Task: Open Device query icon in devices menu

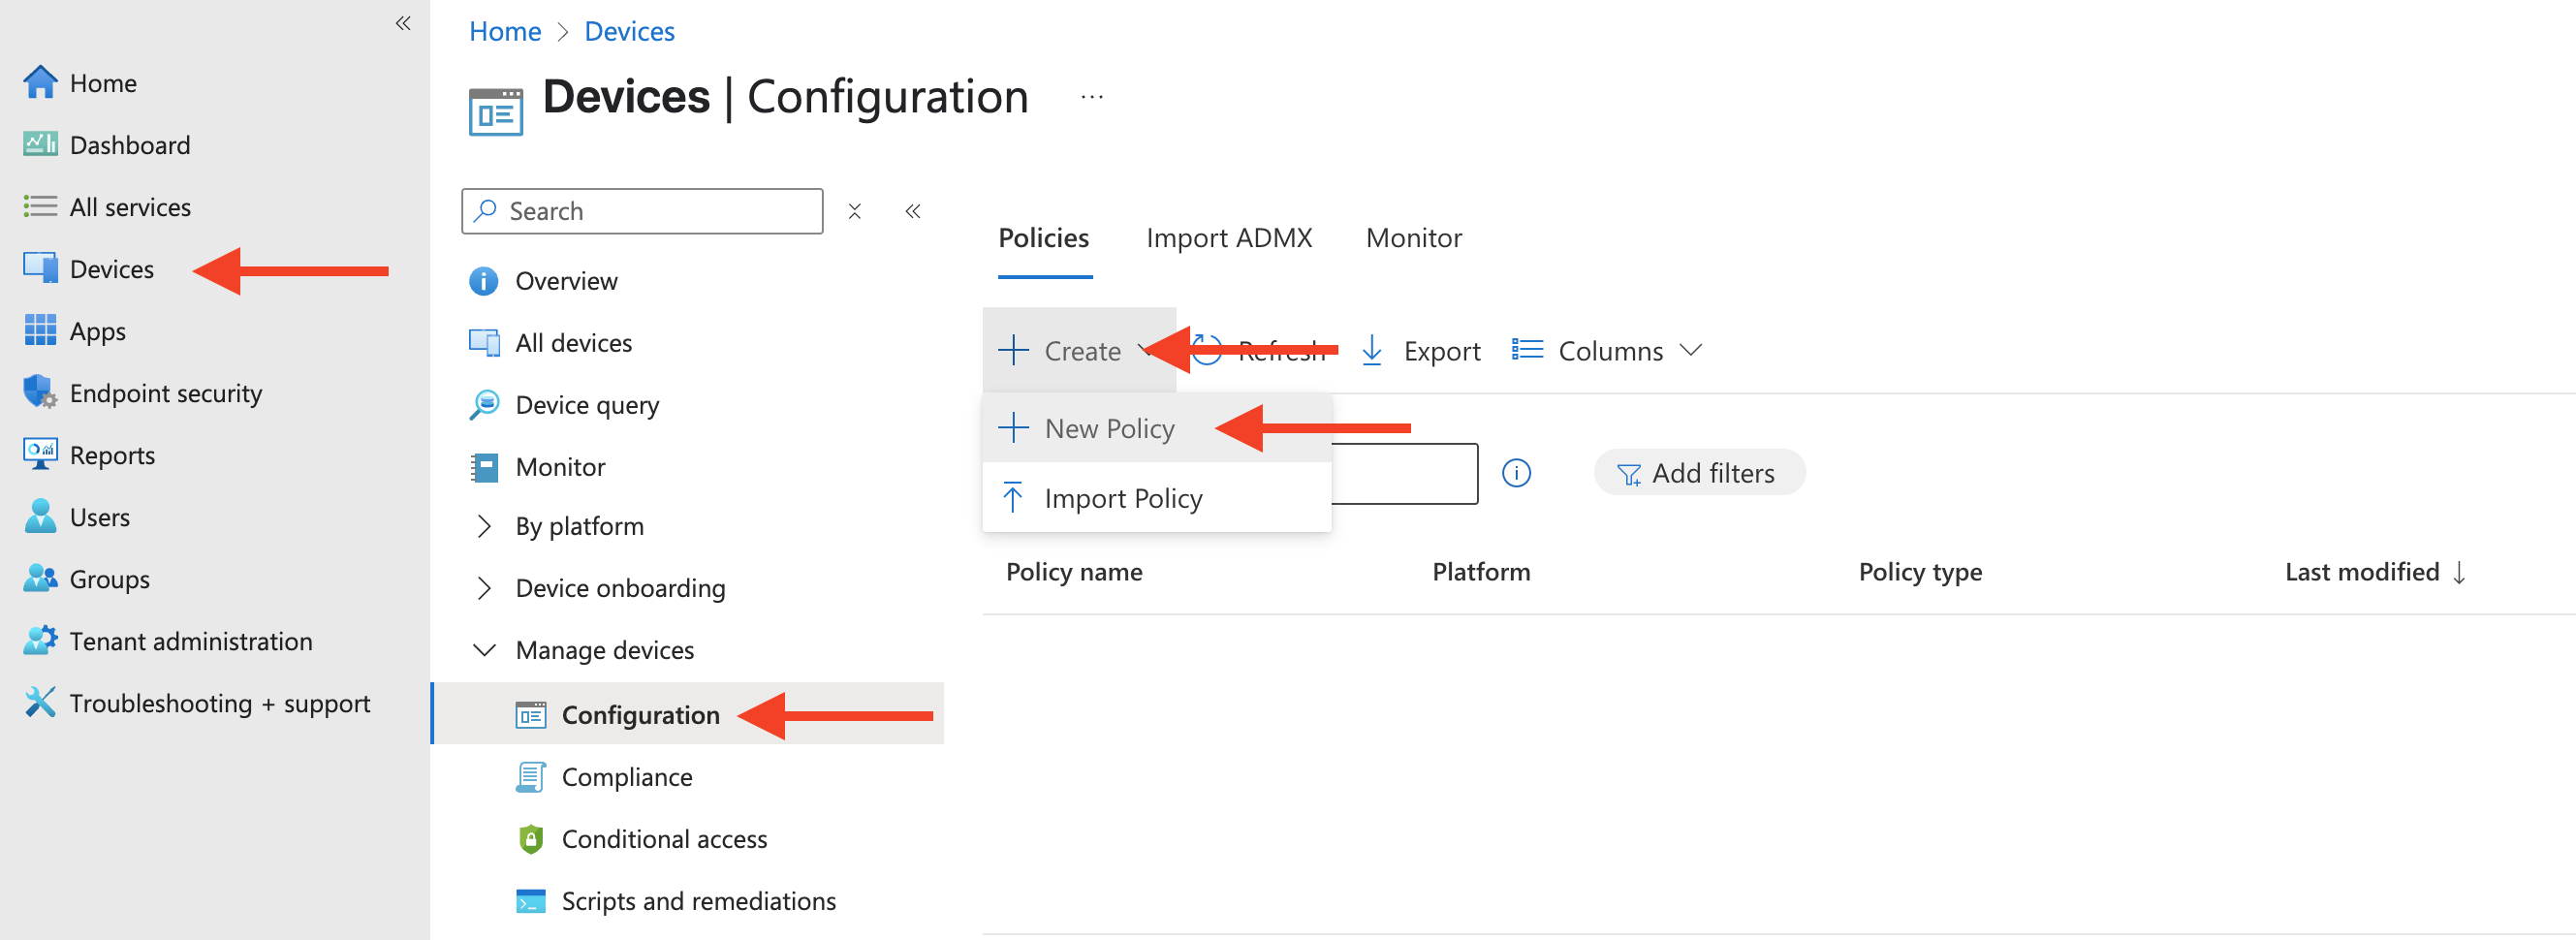Action: (x=485, y=405)
